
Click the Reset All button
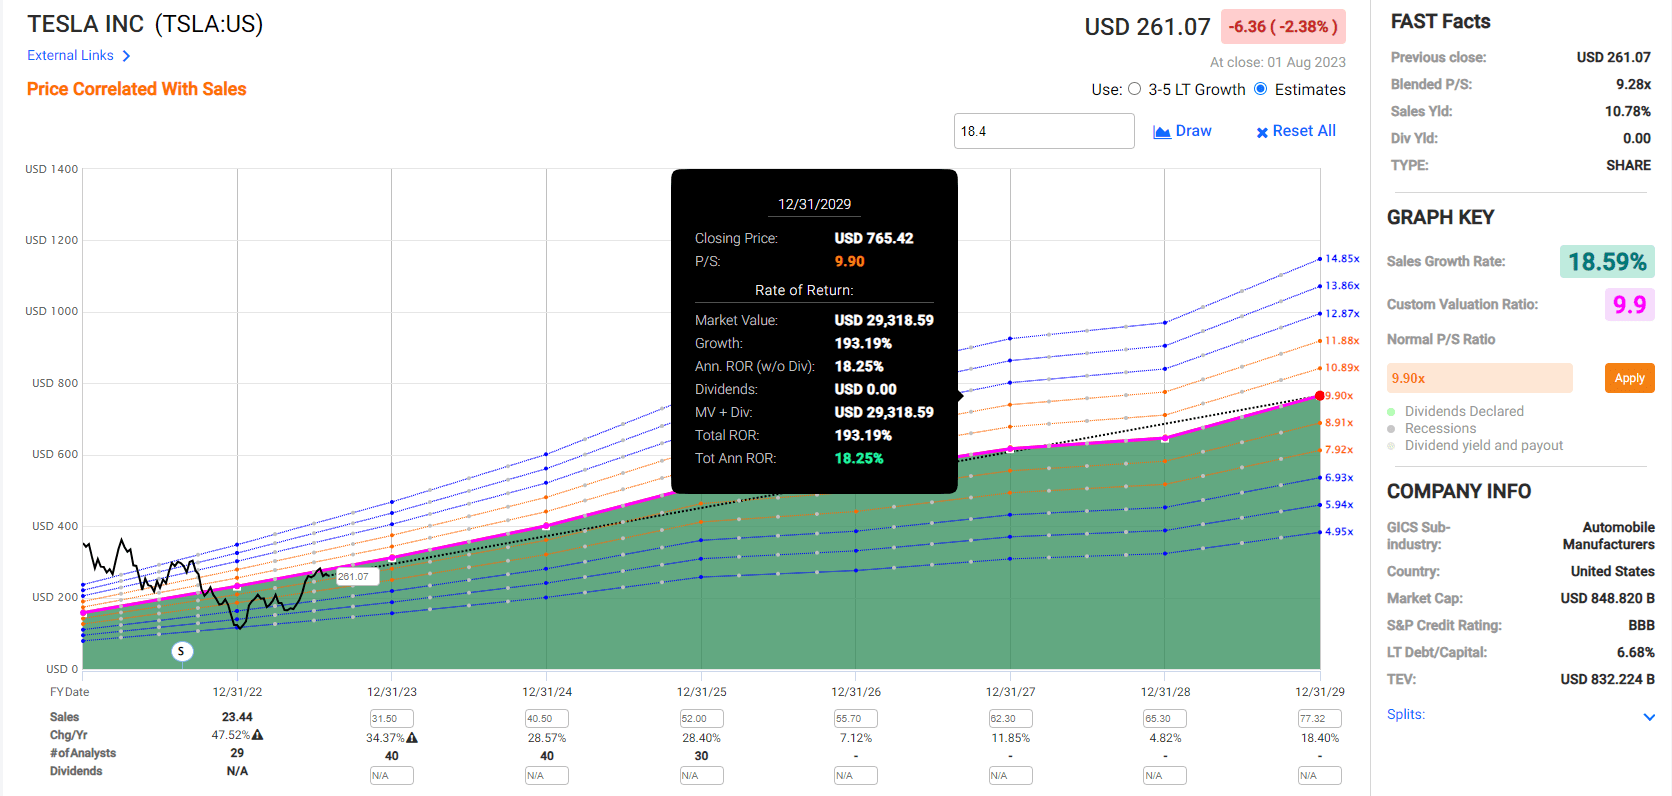[x=1296, y=131]
